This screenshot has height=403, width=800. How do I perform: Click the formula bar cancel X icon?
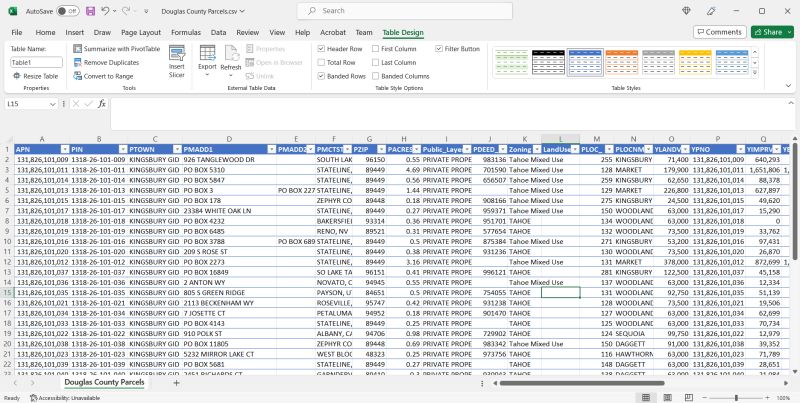76,104
